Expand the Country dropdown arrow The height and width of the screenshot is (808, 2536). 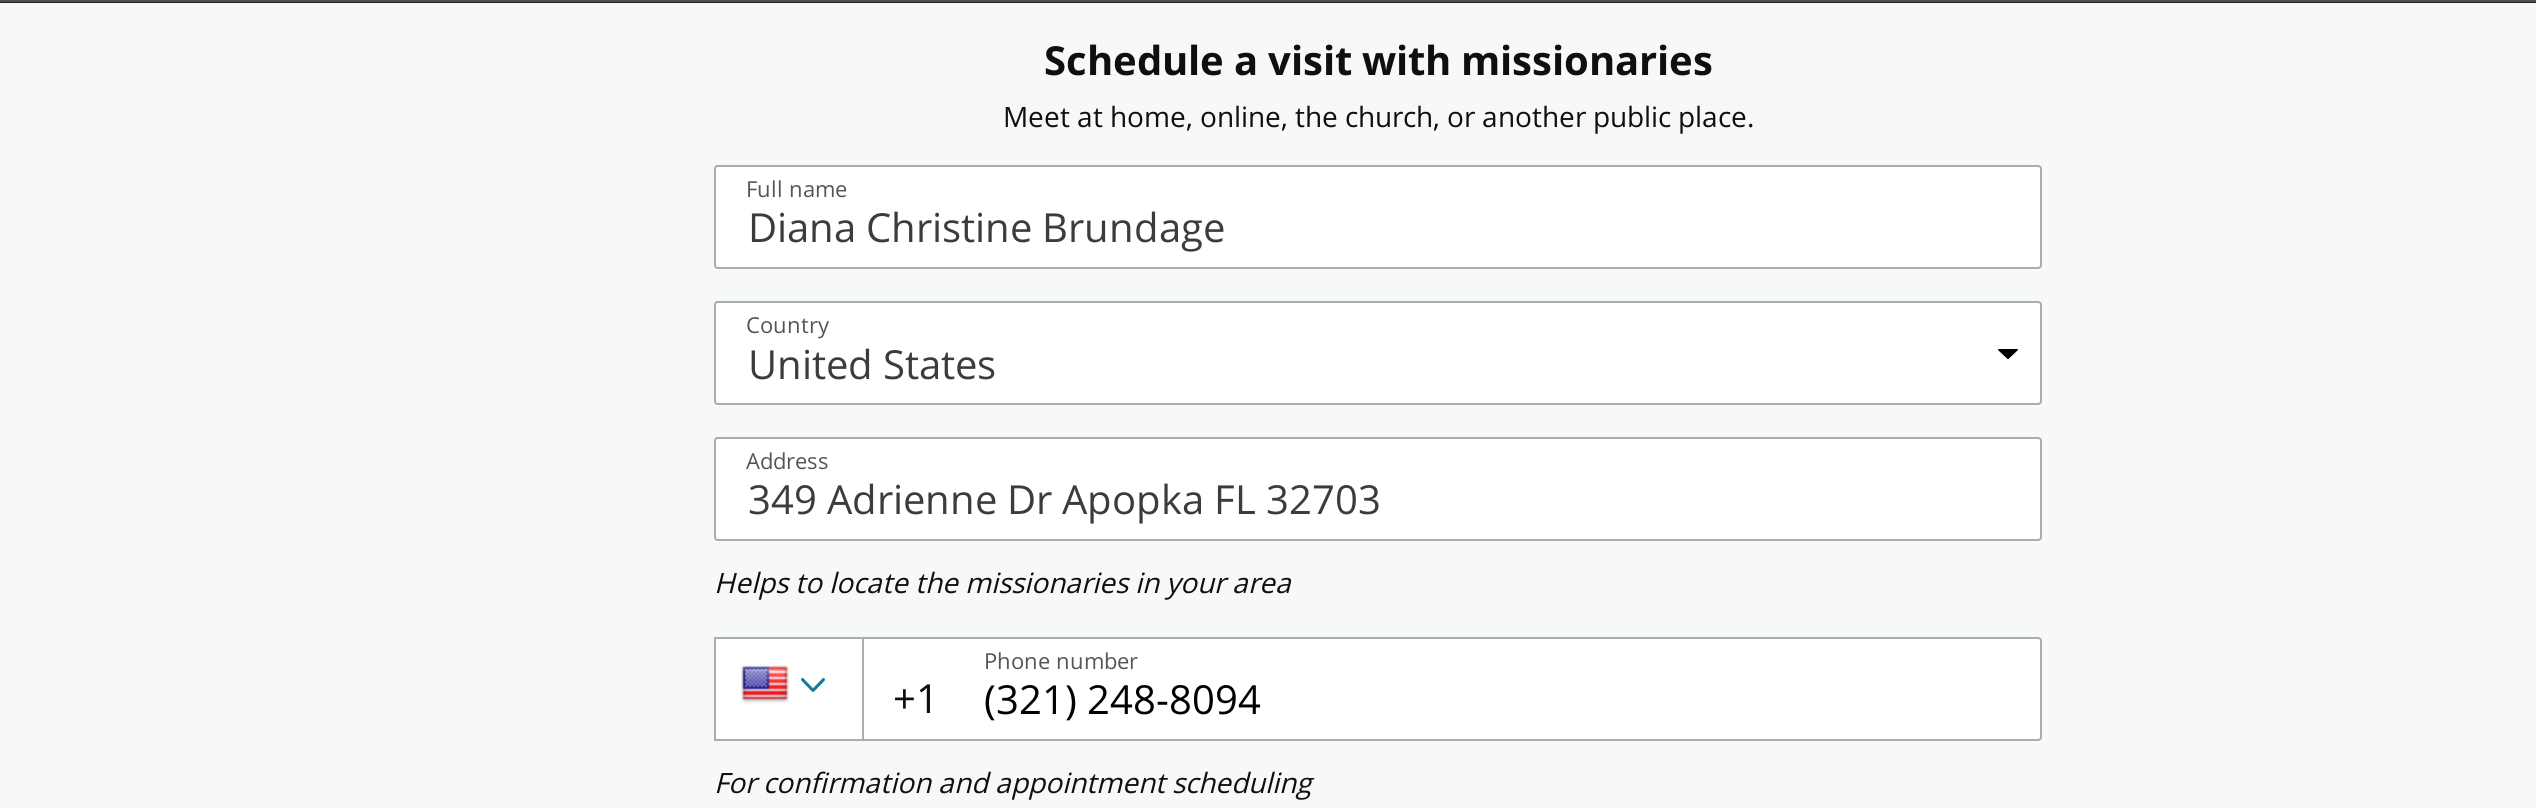coord(2006,354)
